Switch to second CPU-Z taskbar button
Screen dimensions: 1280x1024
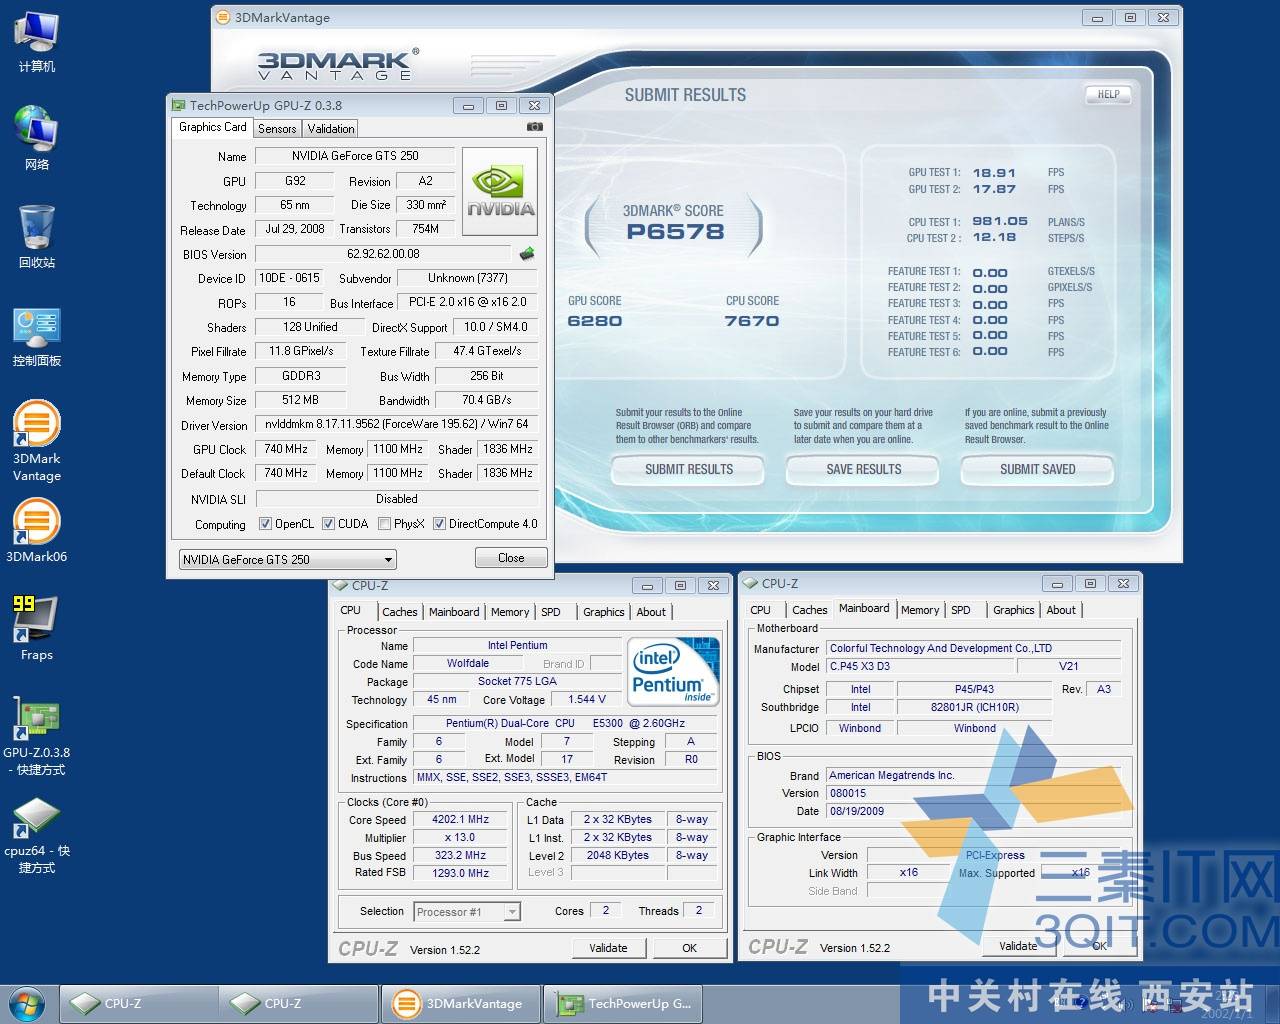pyautogui.click(x=298, y=1003)
